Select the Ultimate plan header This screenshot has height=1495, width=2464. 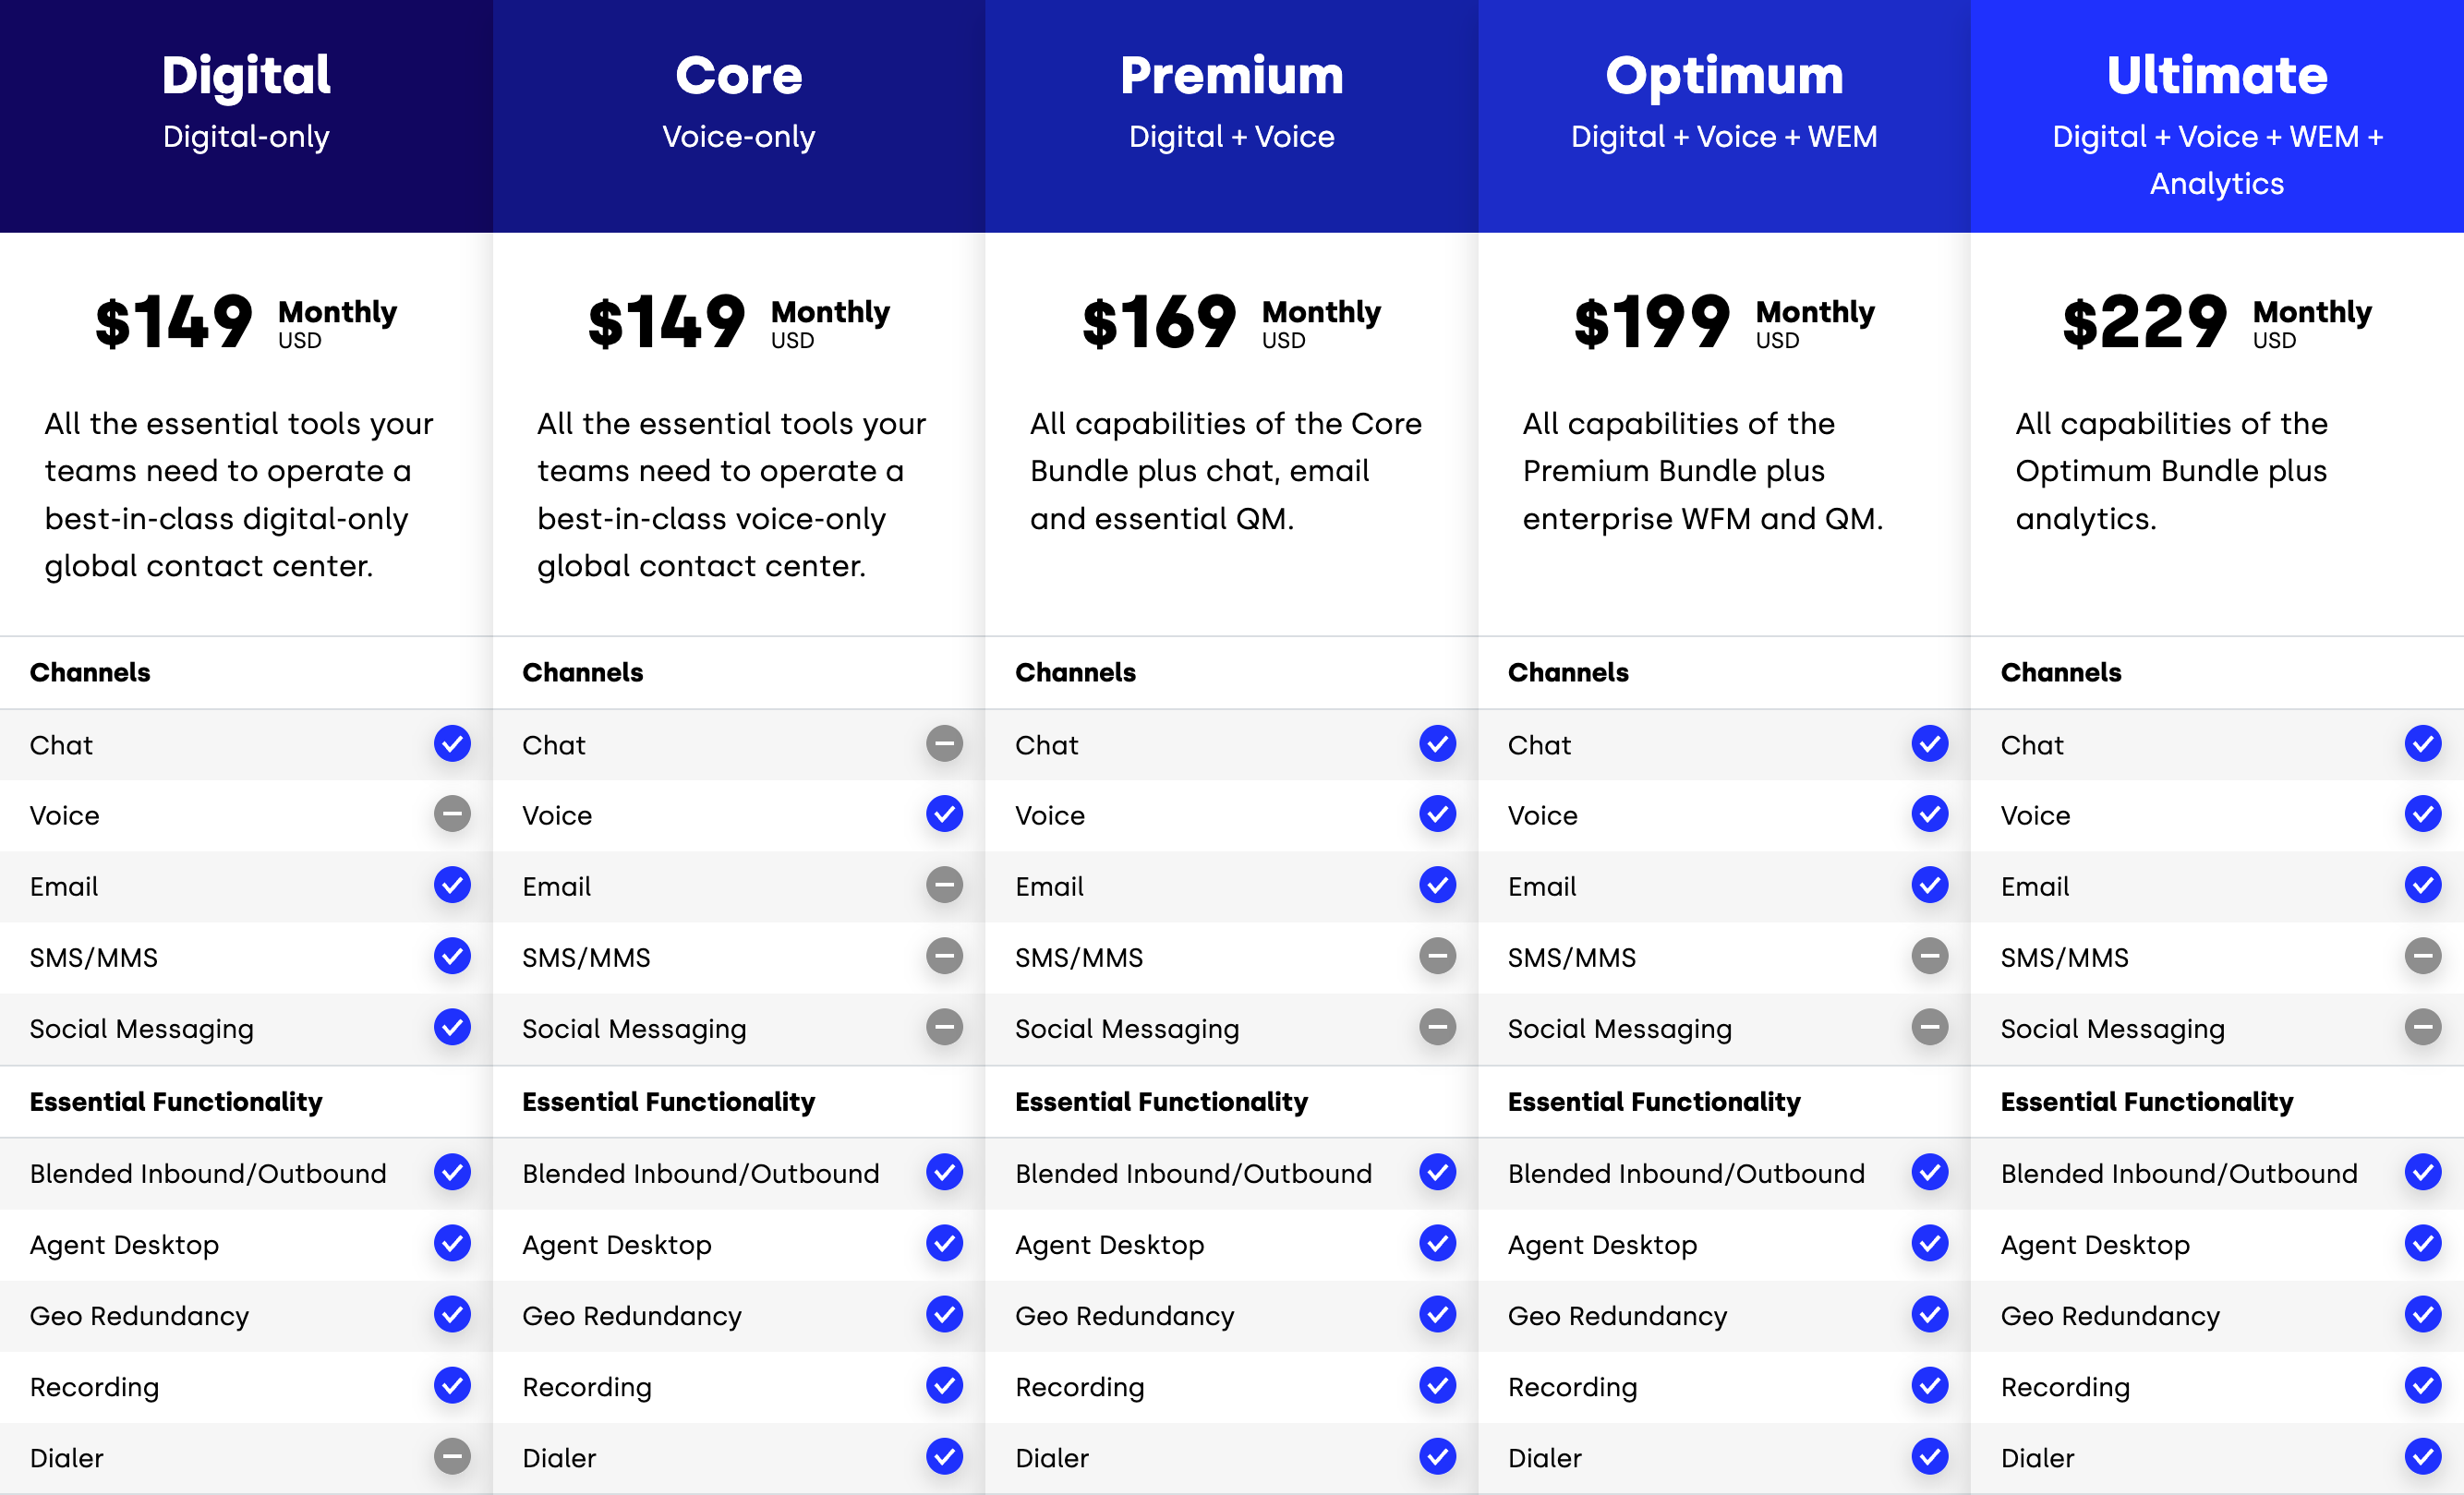pyautogui.click(x=2217, y=116)
